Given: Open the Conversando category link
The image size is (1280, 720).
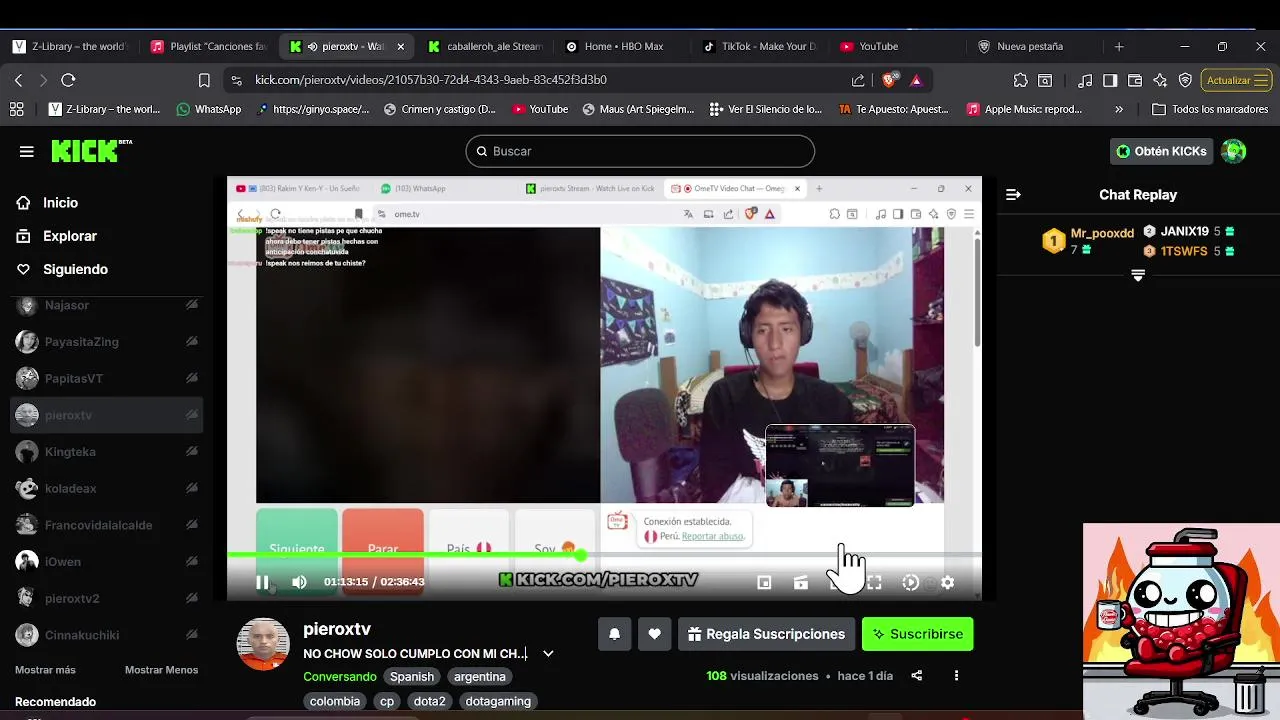Looking at the screenshot, I should click(x=340, y=676).
